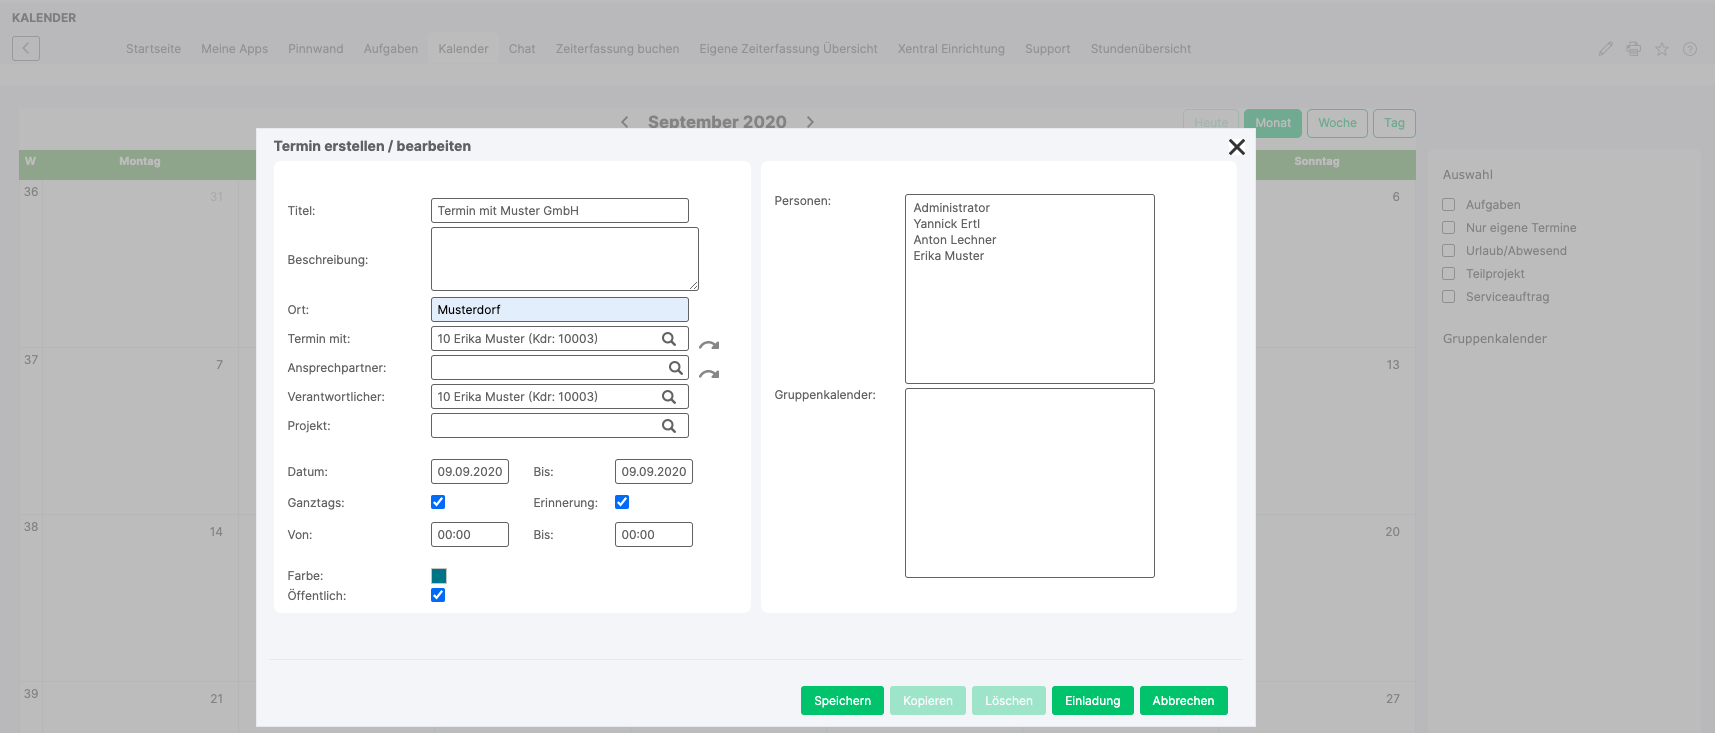Click search icon in Termin mit field

point(669,339)
